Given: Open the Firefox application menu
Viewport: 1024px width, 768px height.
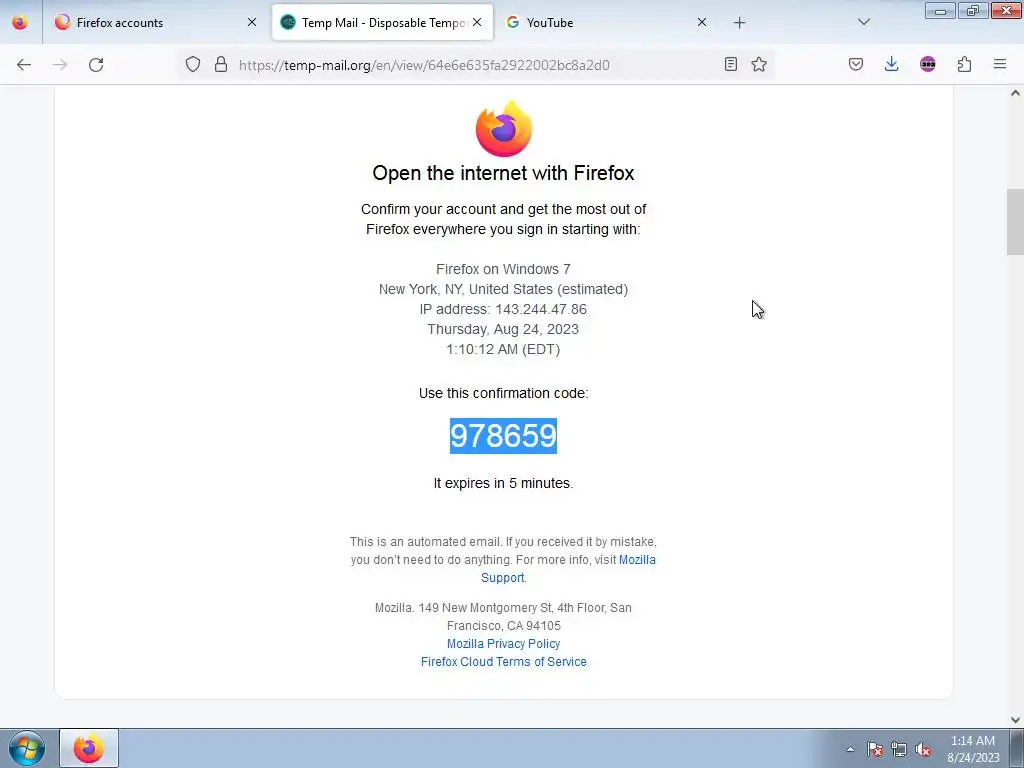Looking at the screenshot, I should coord(1000,64).
